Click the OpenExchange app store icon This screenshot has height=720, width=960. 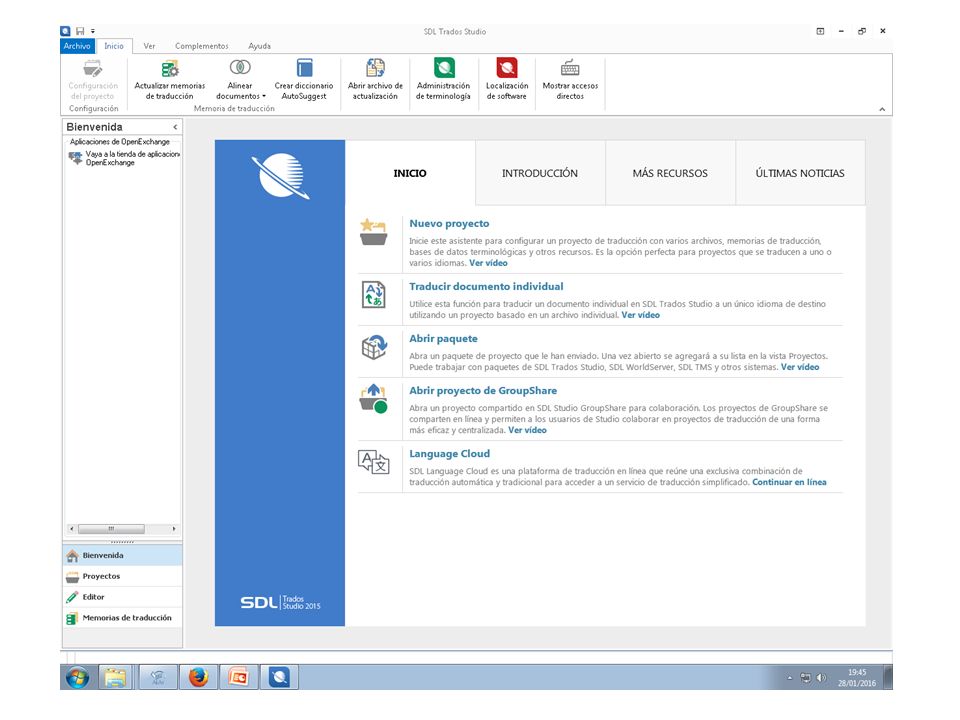click(75, 158)
